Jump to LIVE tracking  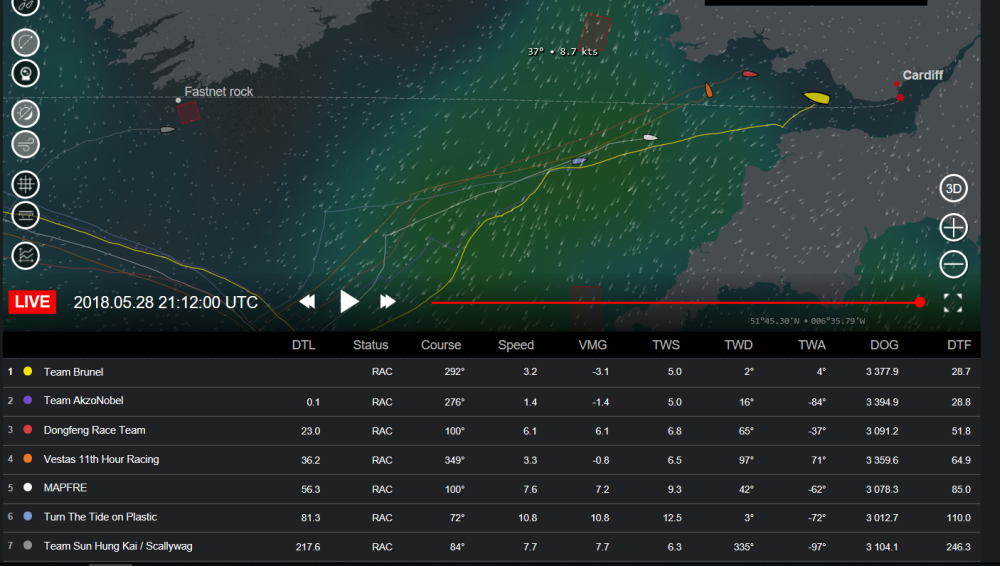32,302
